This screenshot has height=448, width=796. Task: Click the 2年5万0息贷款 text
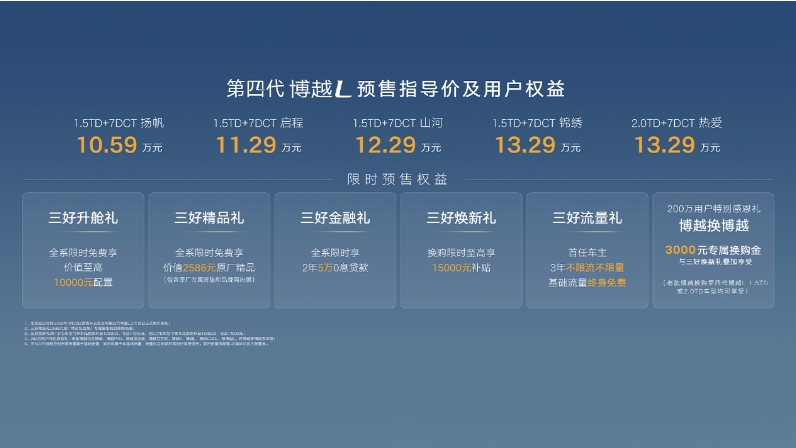tap(335, 268)
